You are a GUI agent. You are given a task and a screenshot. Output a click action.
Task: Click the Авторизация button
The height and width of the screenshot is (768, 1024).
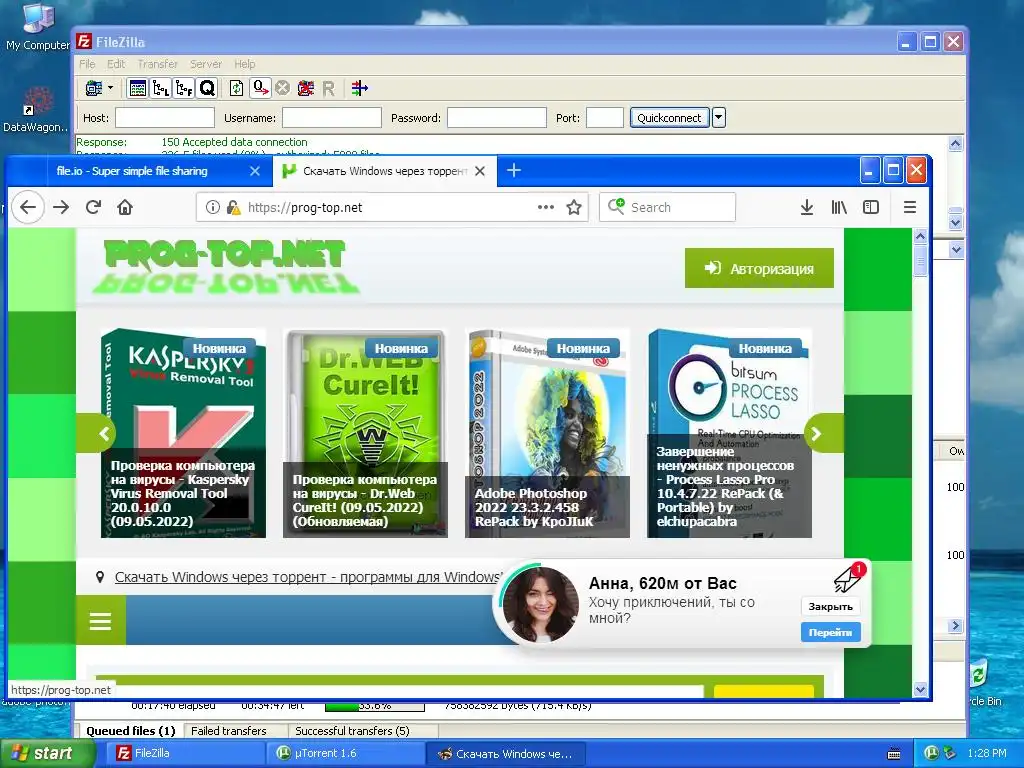tap(759, 268)
